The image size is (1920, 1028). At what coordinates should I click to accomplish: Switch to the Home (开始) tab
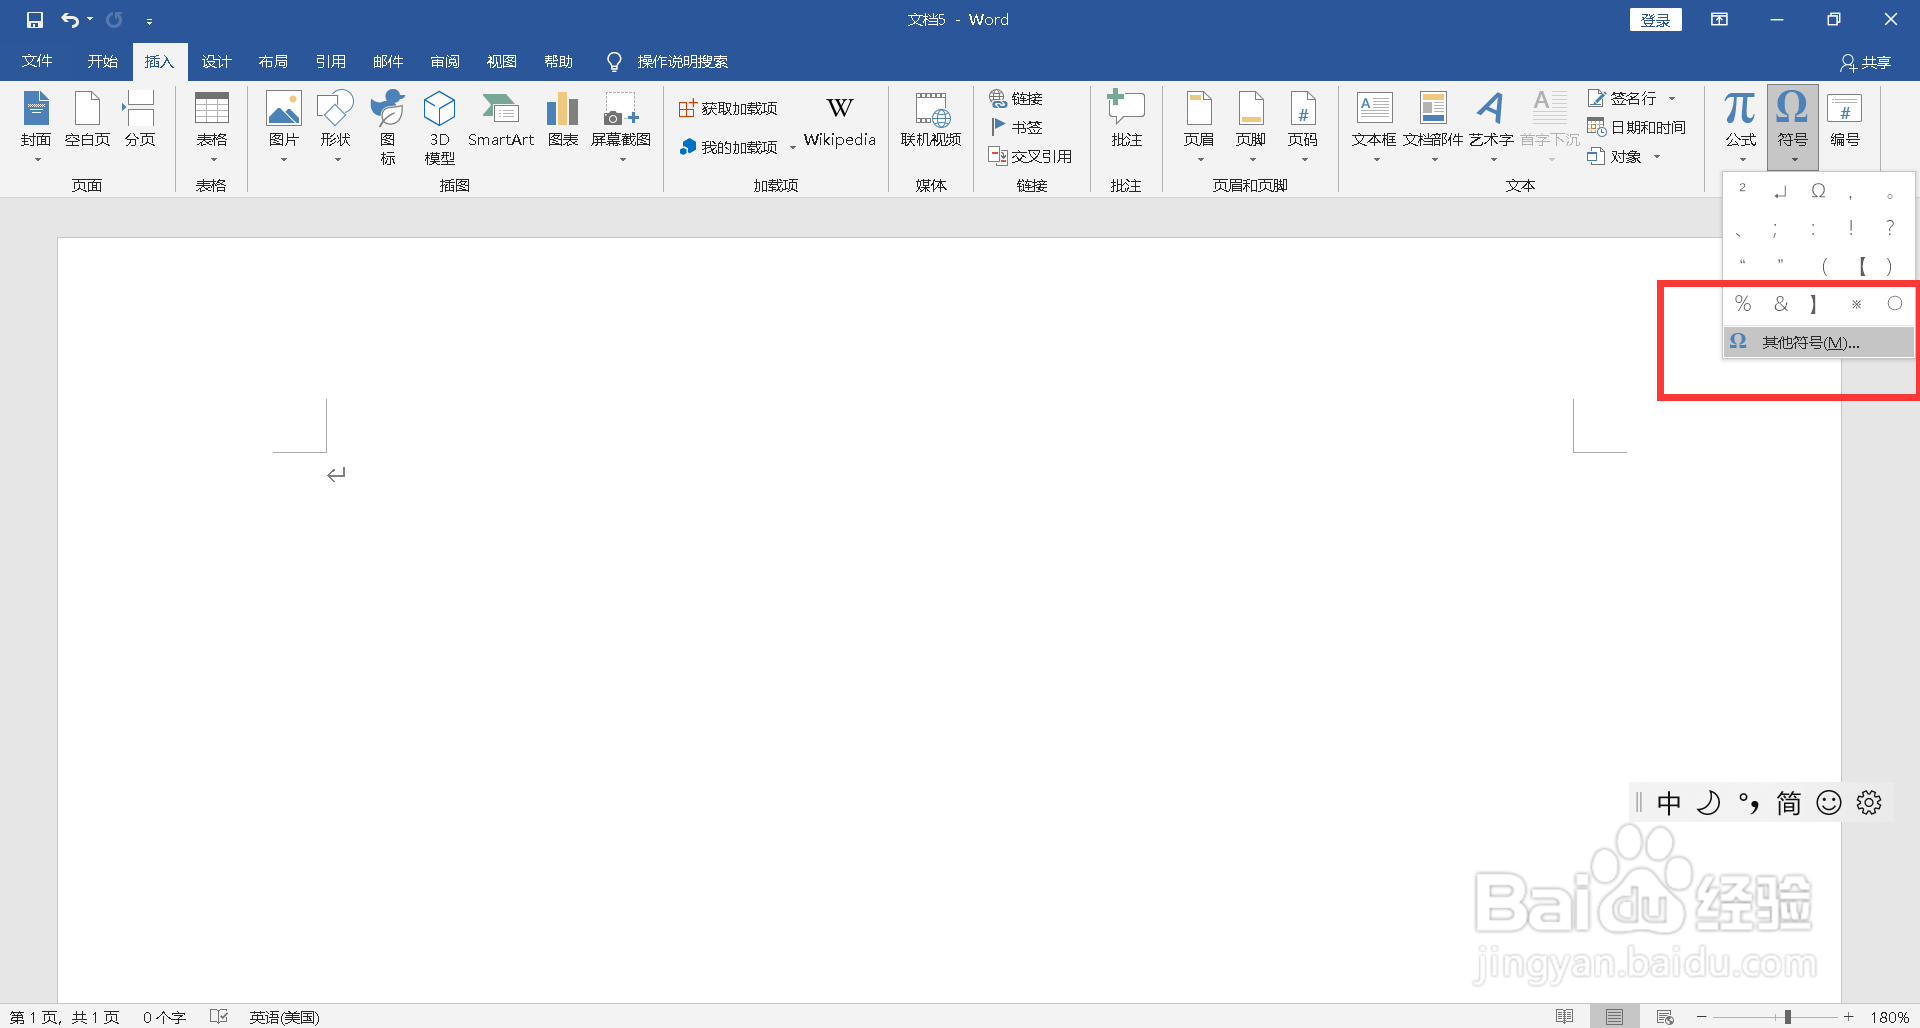click(x=102, y=61)
